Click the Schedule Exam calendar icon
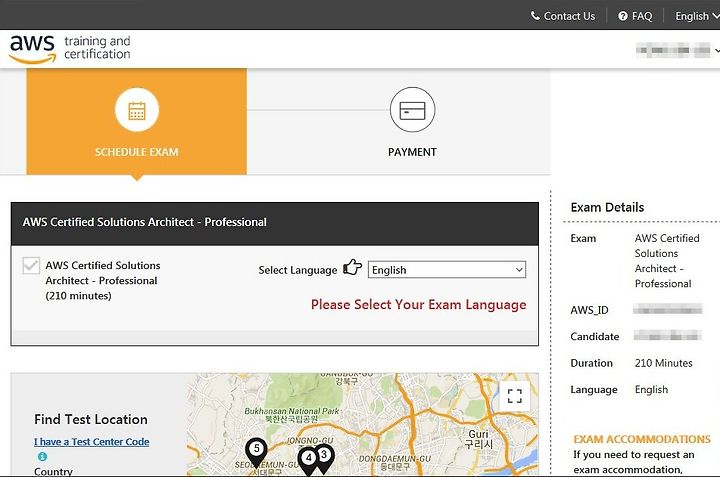The height and width of the screenshot is (477, 720). click(x=137, y=110)
